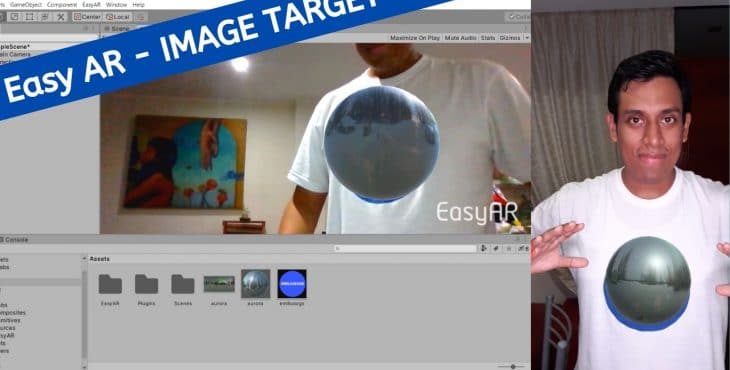Open the Collab dropdown

point(518,17)
